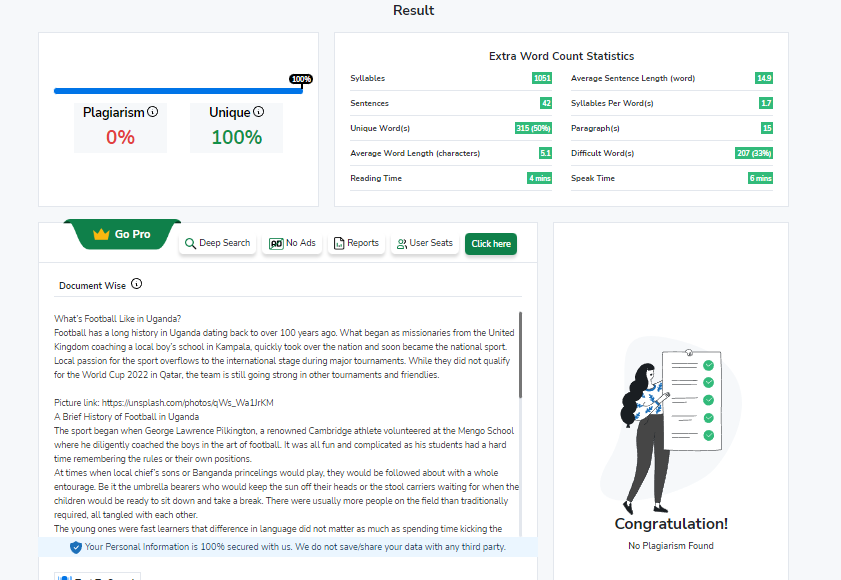Viewport: 841px width, 580px height.
Task: Click the 100% progress bar marker
Action: 301,79
